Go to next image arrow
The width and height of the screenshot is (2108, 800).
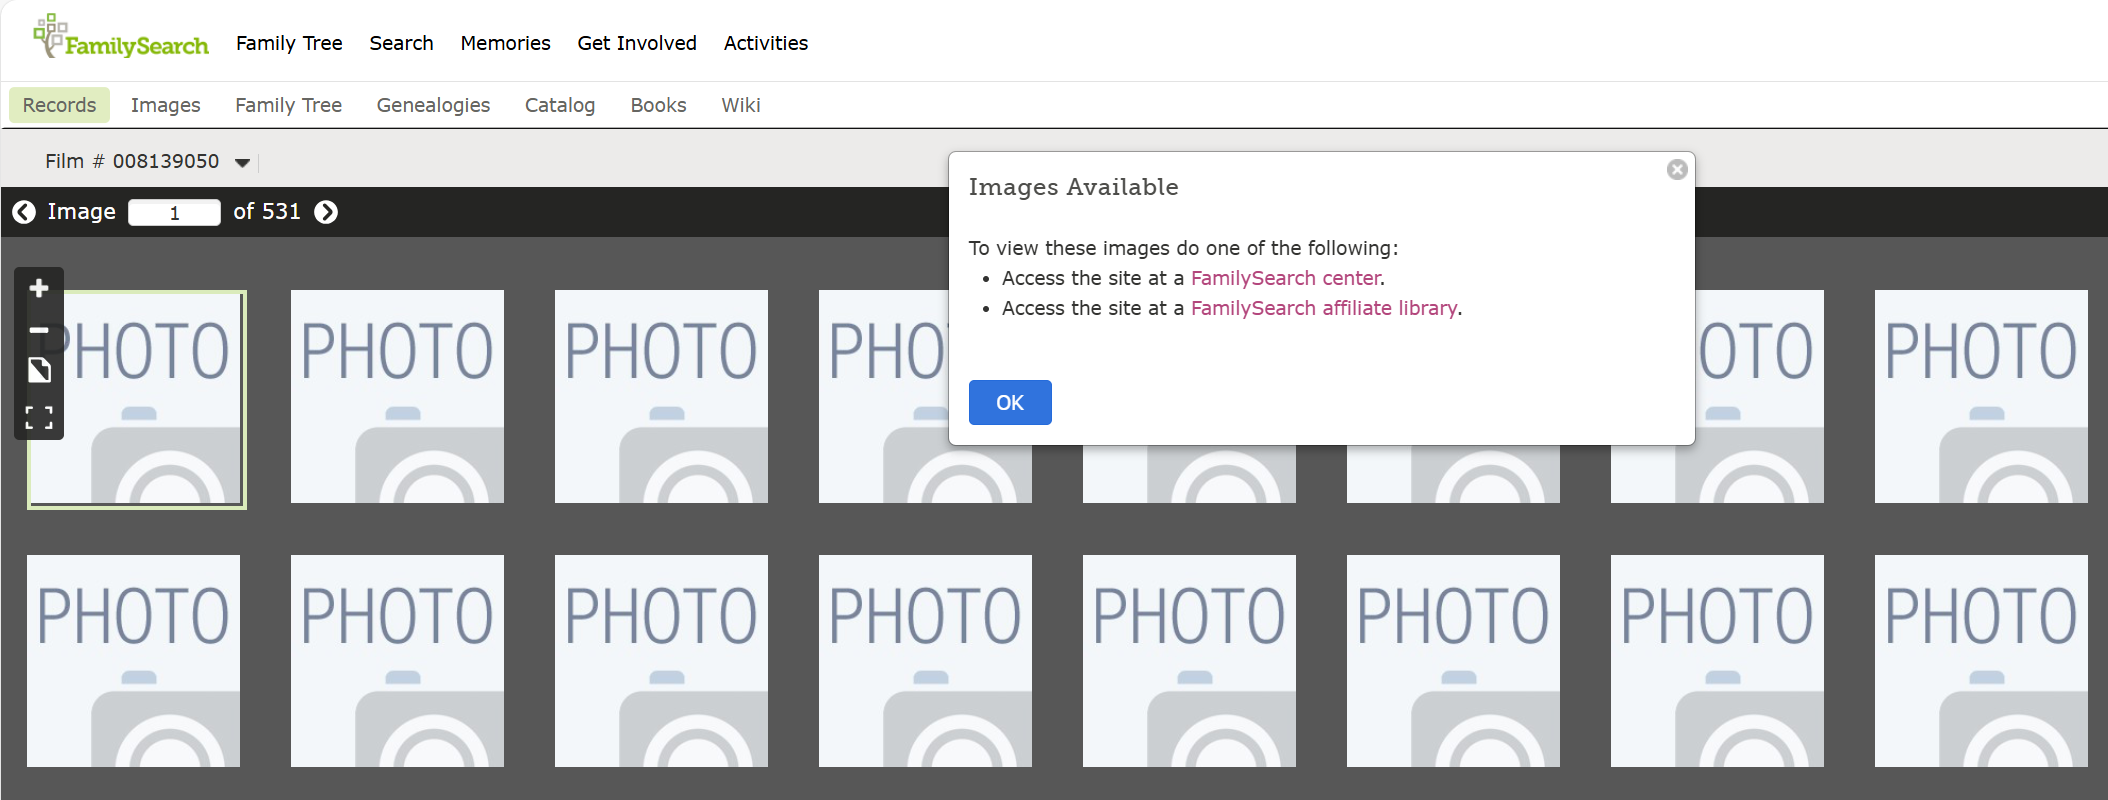326,212
